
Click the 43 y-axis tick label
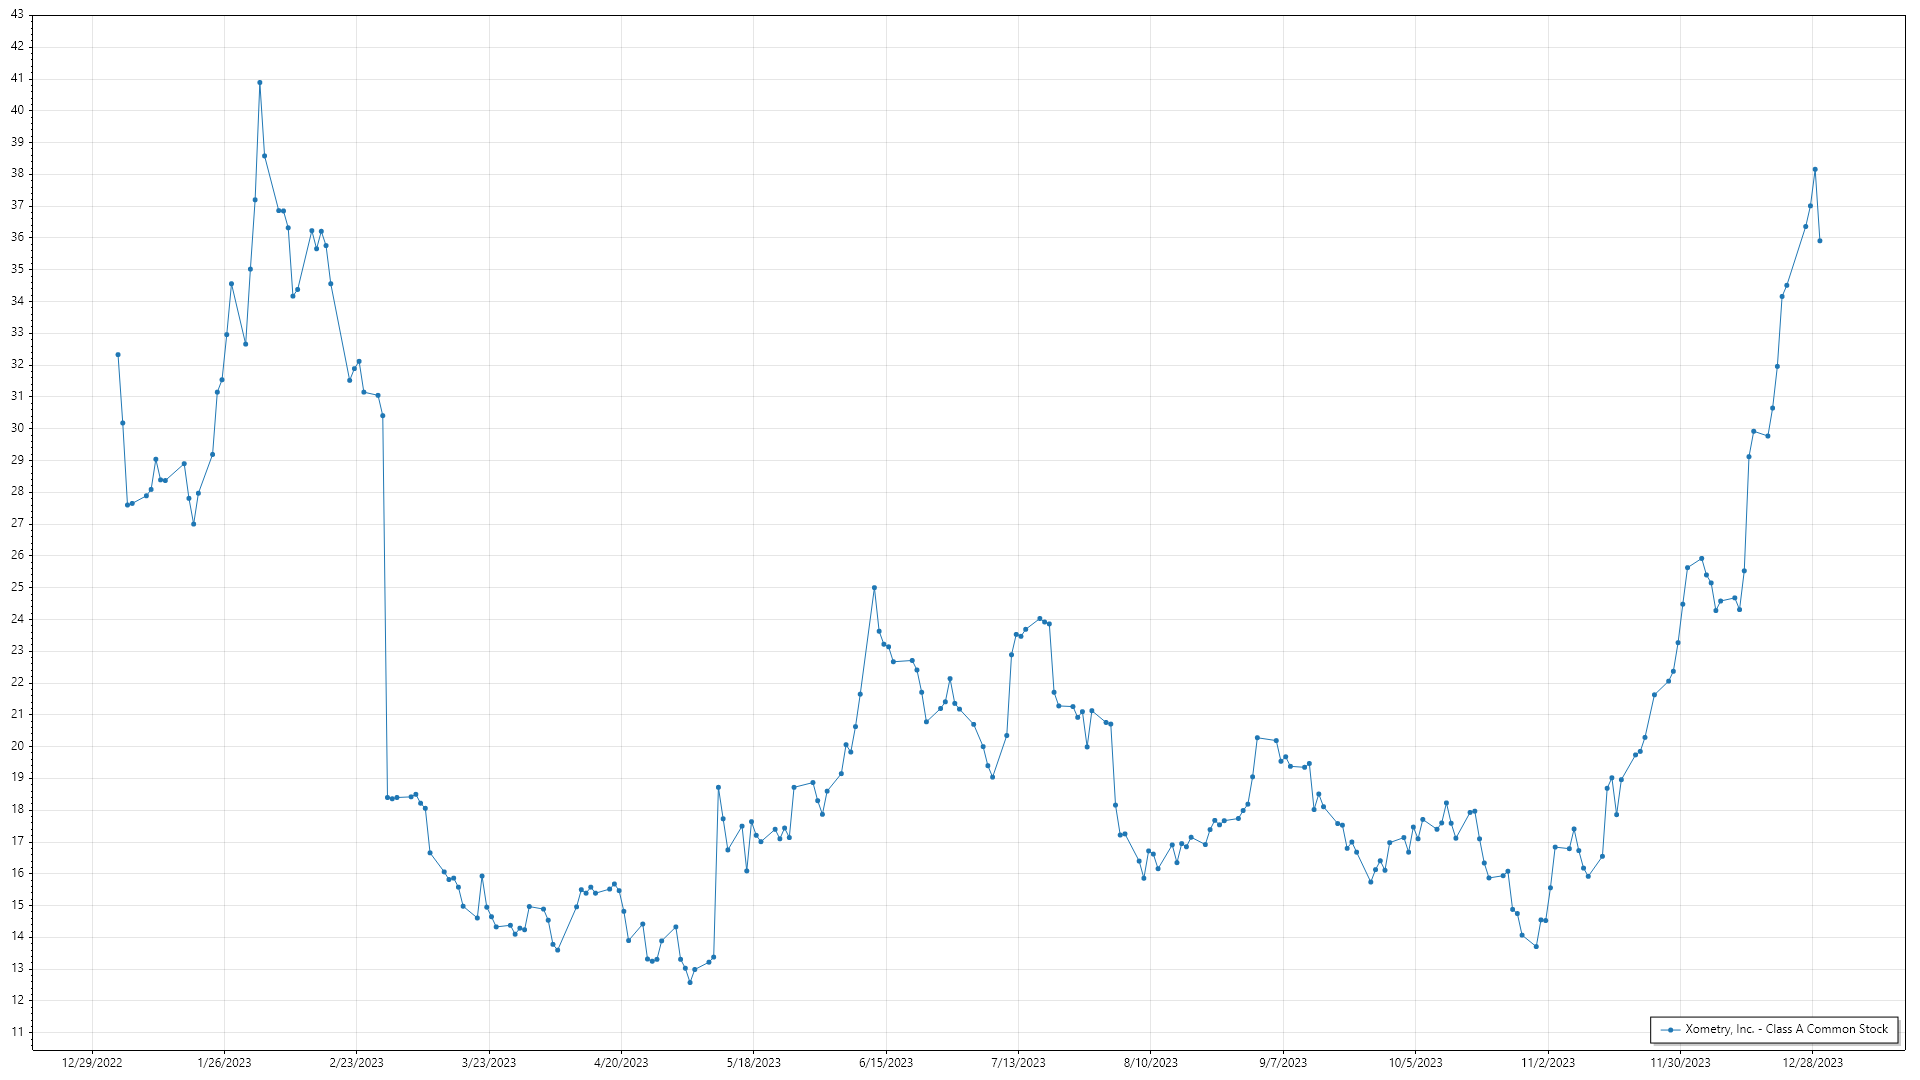17,15
